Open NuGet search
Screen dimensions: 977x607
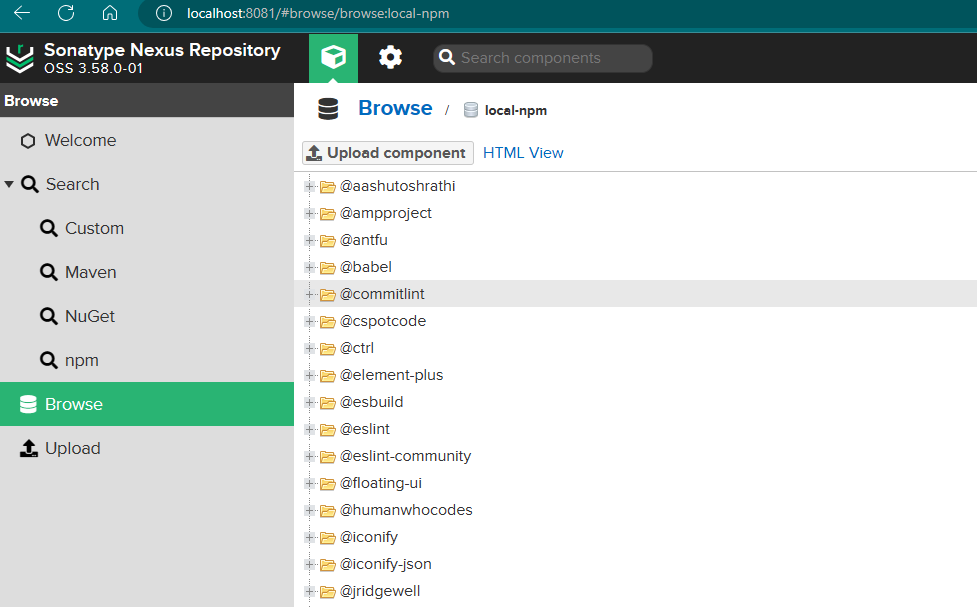click(147, 316)
